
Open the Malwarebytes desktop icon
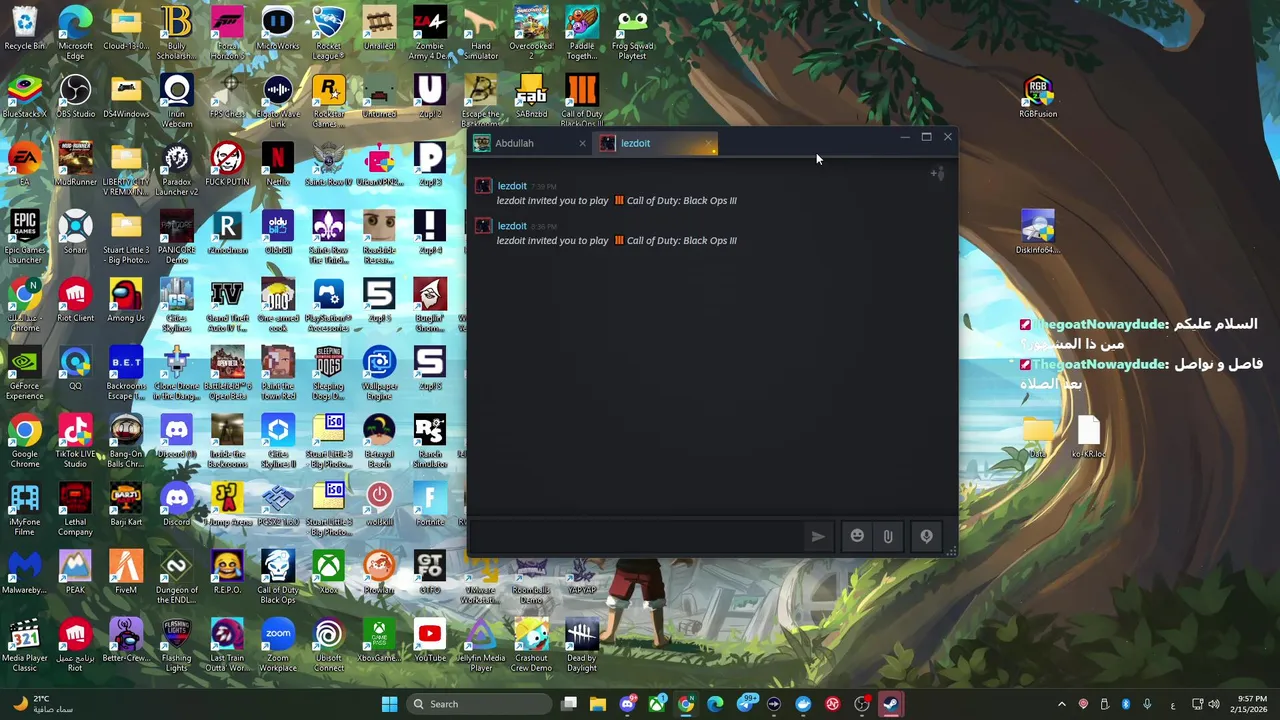pos(25,574)
